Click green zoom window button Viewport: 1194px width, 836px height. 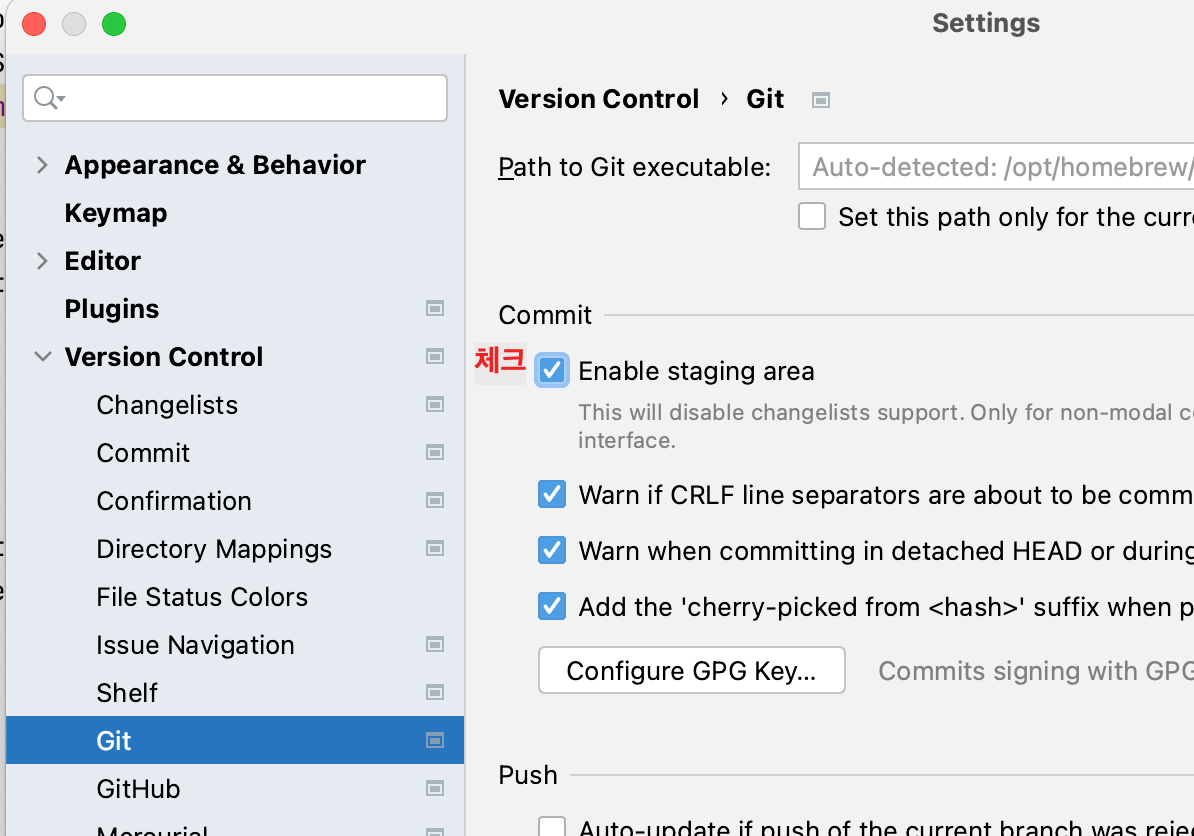click(114, 24)
